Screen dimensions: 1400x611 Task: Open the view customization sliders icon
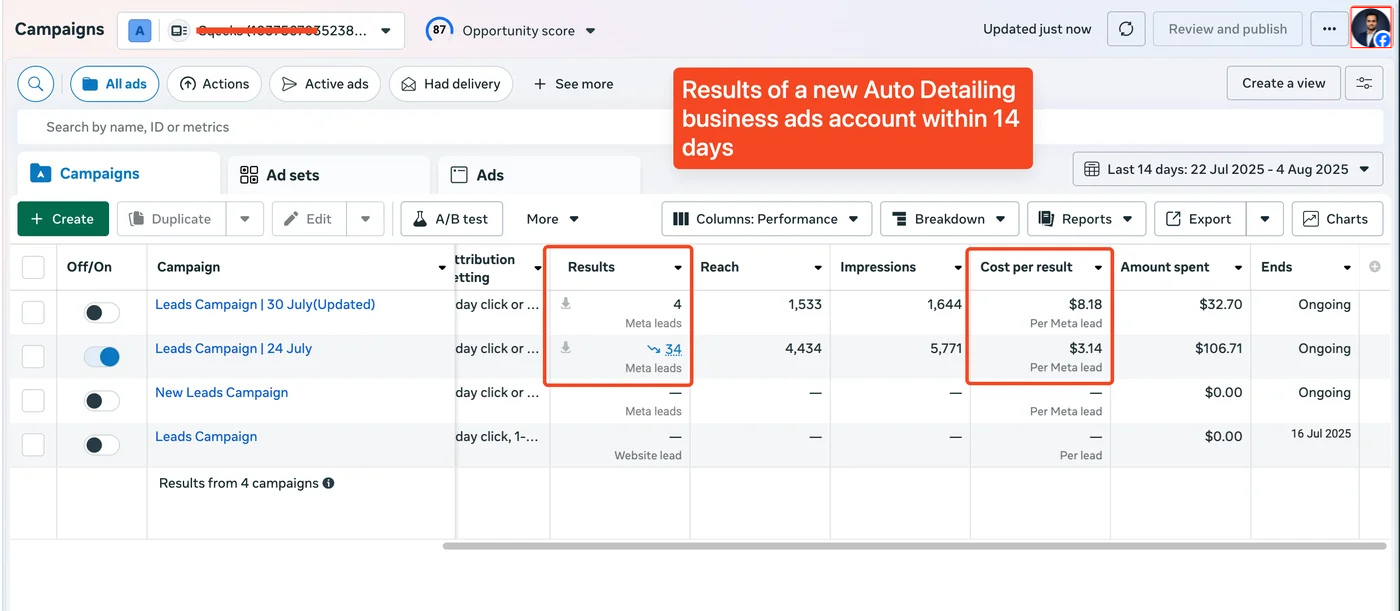(x=1364, y=83)
